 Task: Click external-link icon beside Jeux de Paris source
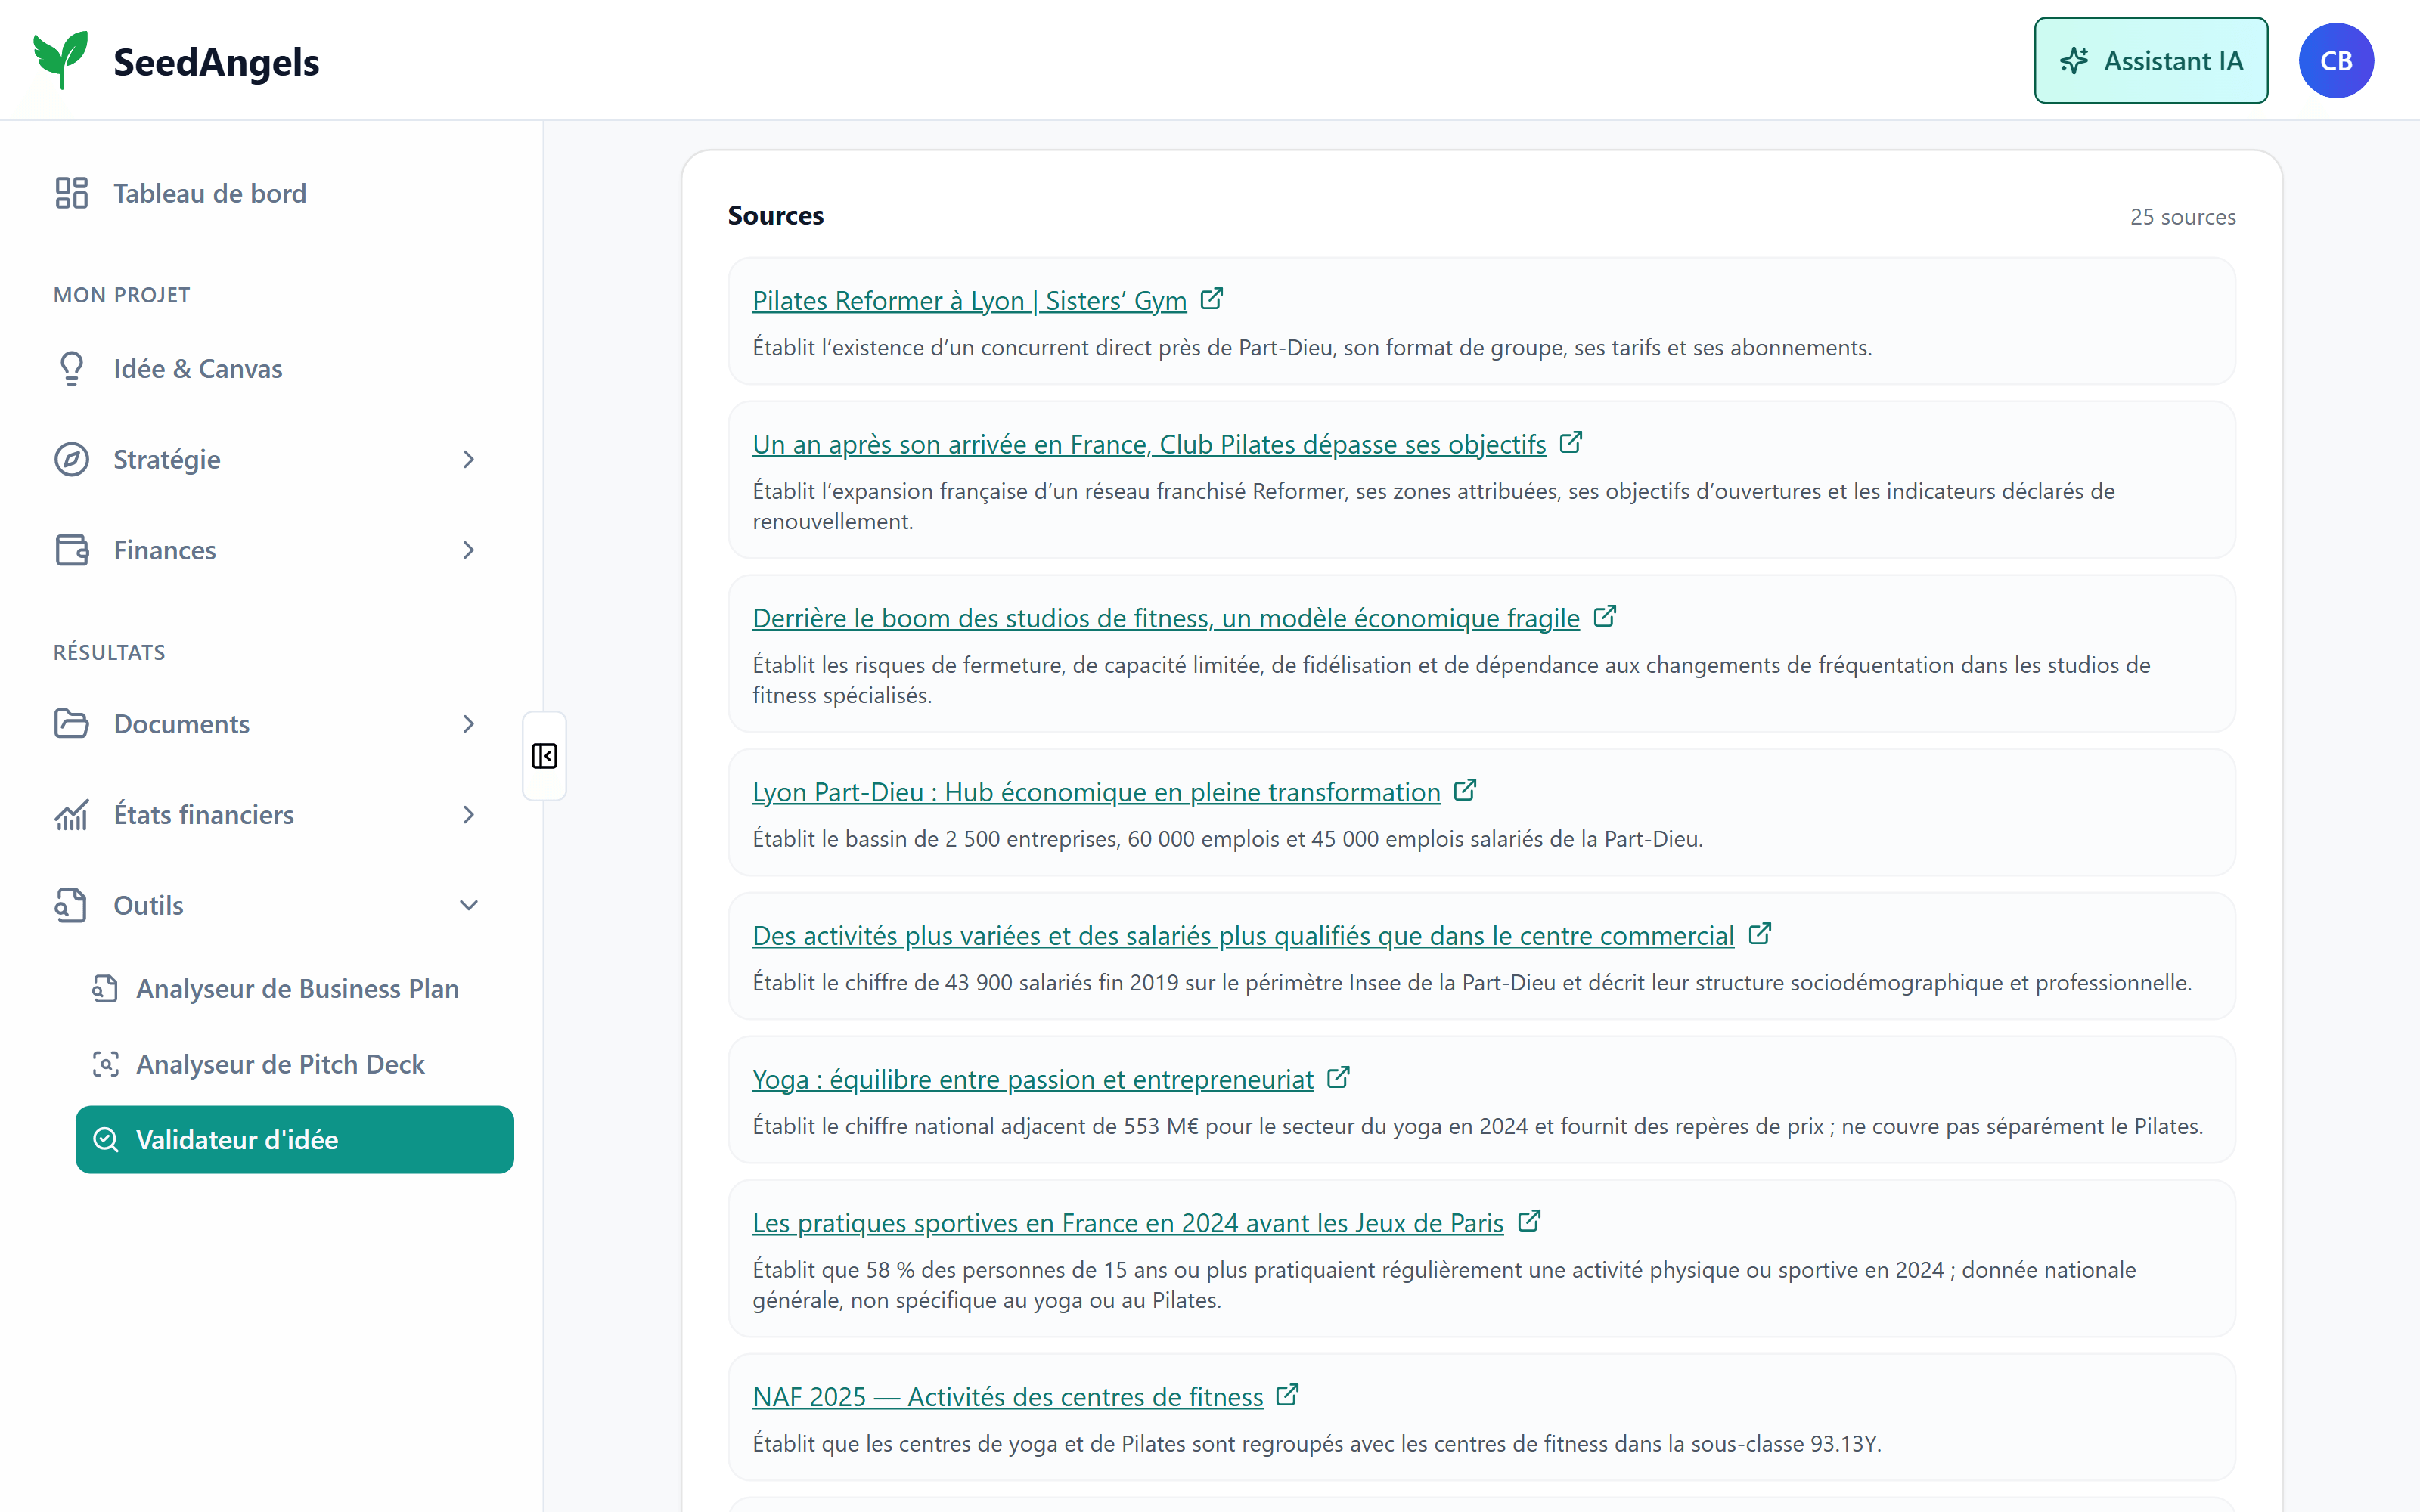(x=1529, y=1221)
